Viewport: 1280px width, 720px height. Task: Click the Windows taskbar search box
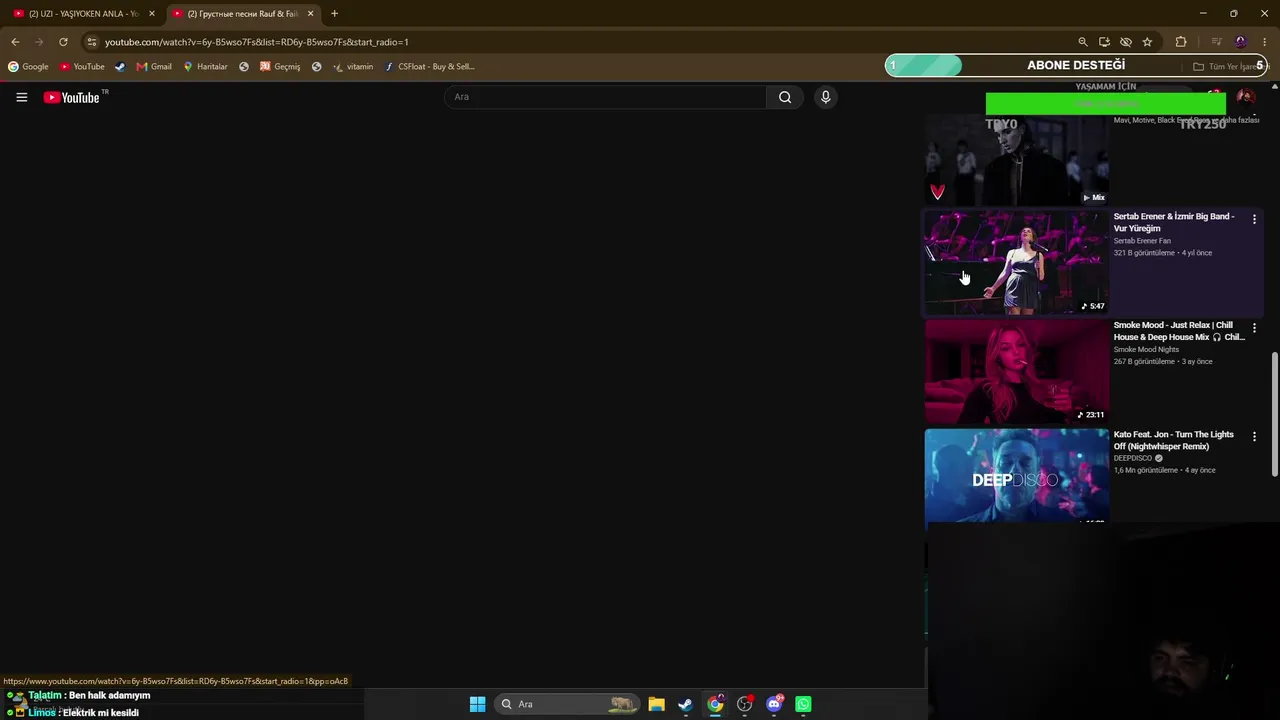[x=566, y=704]
